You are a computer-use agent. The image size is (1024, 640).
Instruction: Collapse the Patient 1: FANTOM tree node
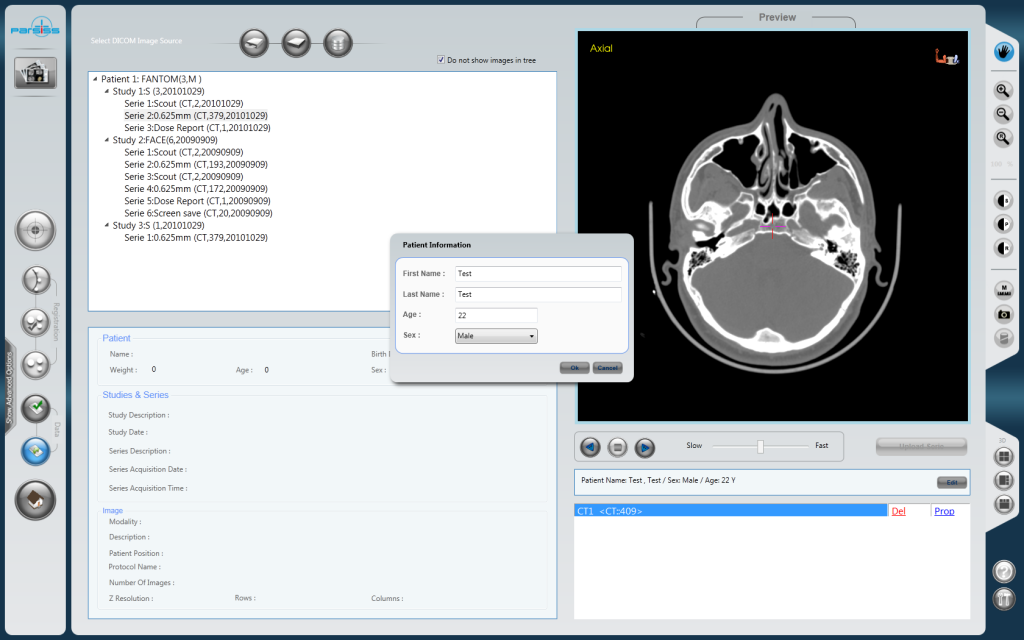coord(95,79)
